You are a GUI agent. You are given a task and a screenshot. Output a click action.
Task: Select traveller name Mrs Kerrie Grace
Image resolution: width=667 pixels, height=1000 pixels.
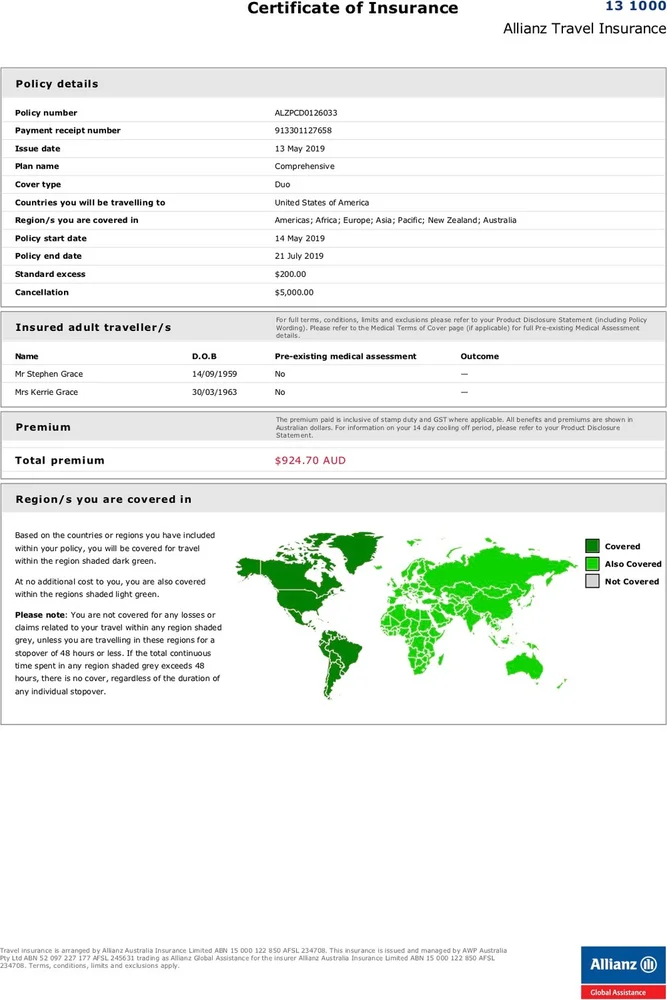click(x=46, y=392)
